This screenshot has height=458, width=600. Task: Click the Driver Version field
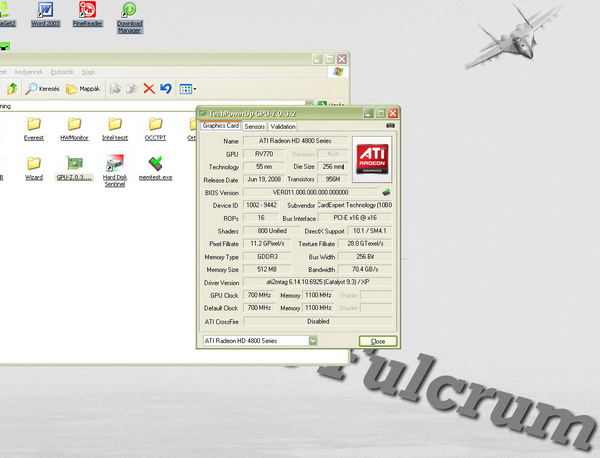click(x=318, y=282)
